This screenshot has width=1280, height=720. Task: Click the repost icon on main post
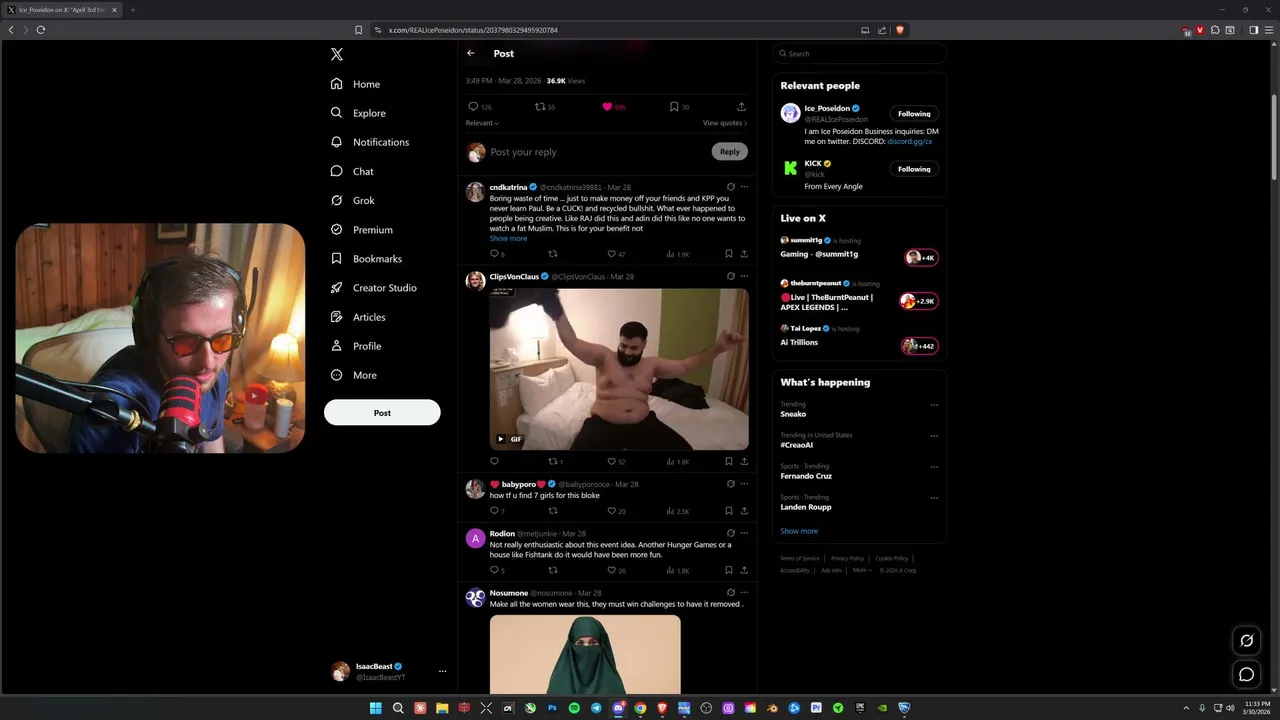pyautogui.click(x=540, y=106)
